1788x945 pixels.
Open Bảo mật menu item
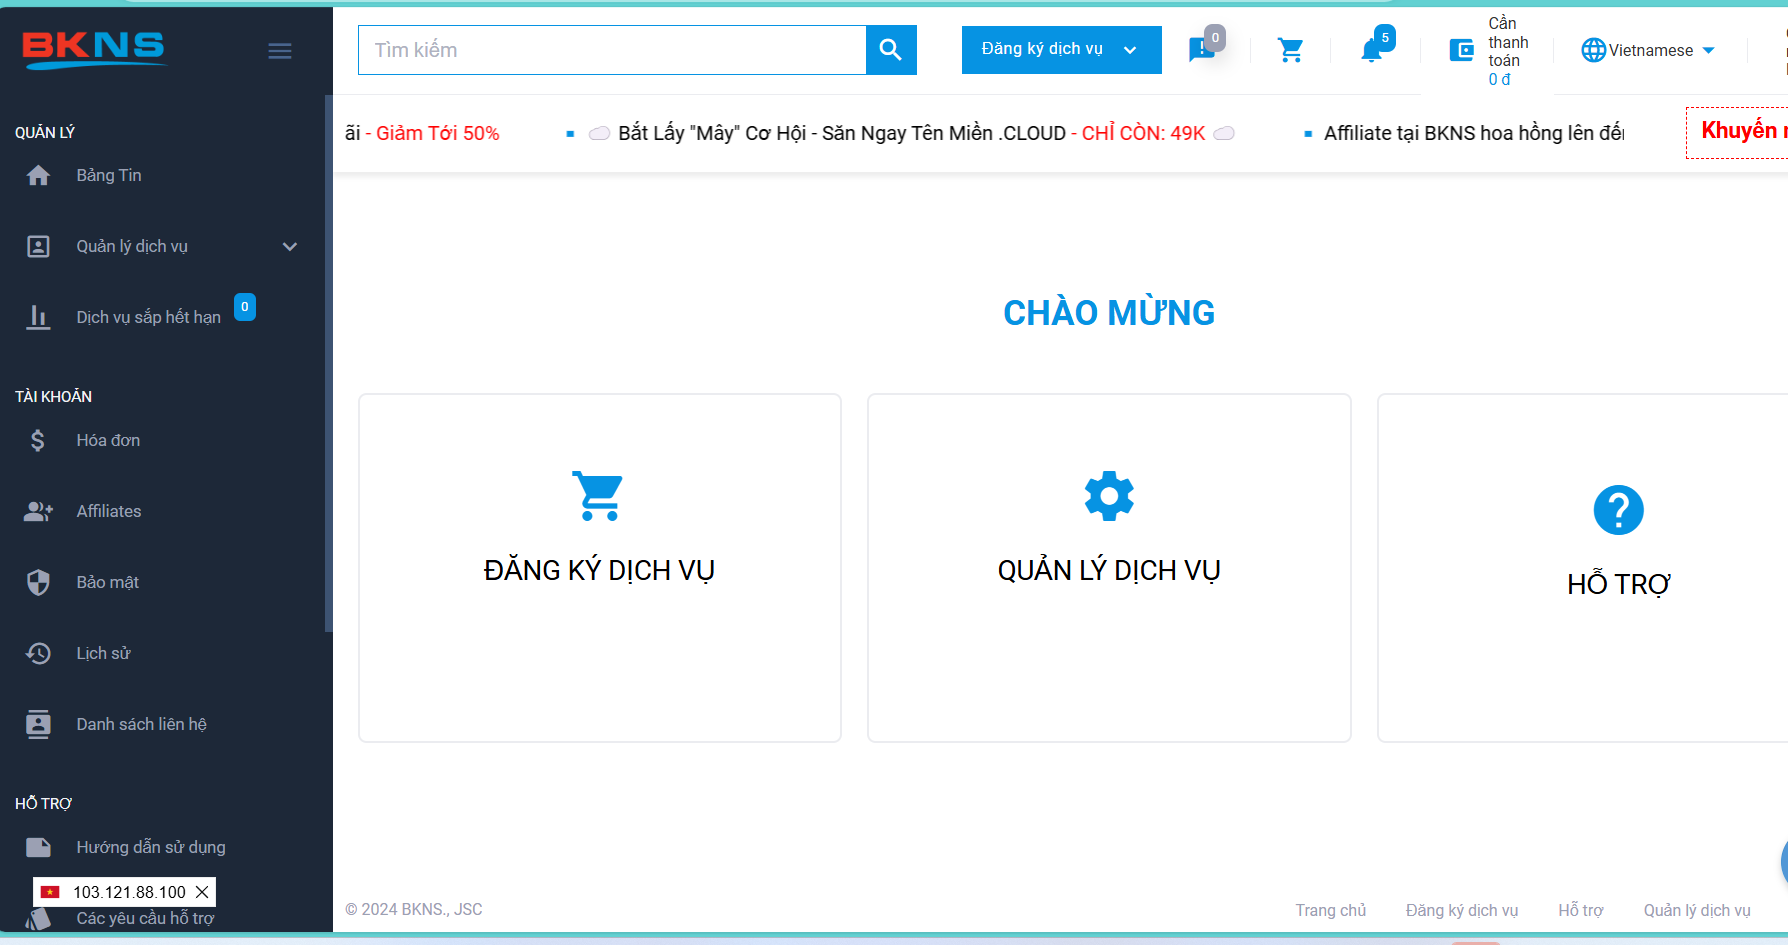pos(108,582)
